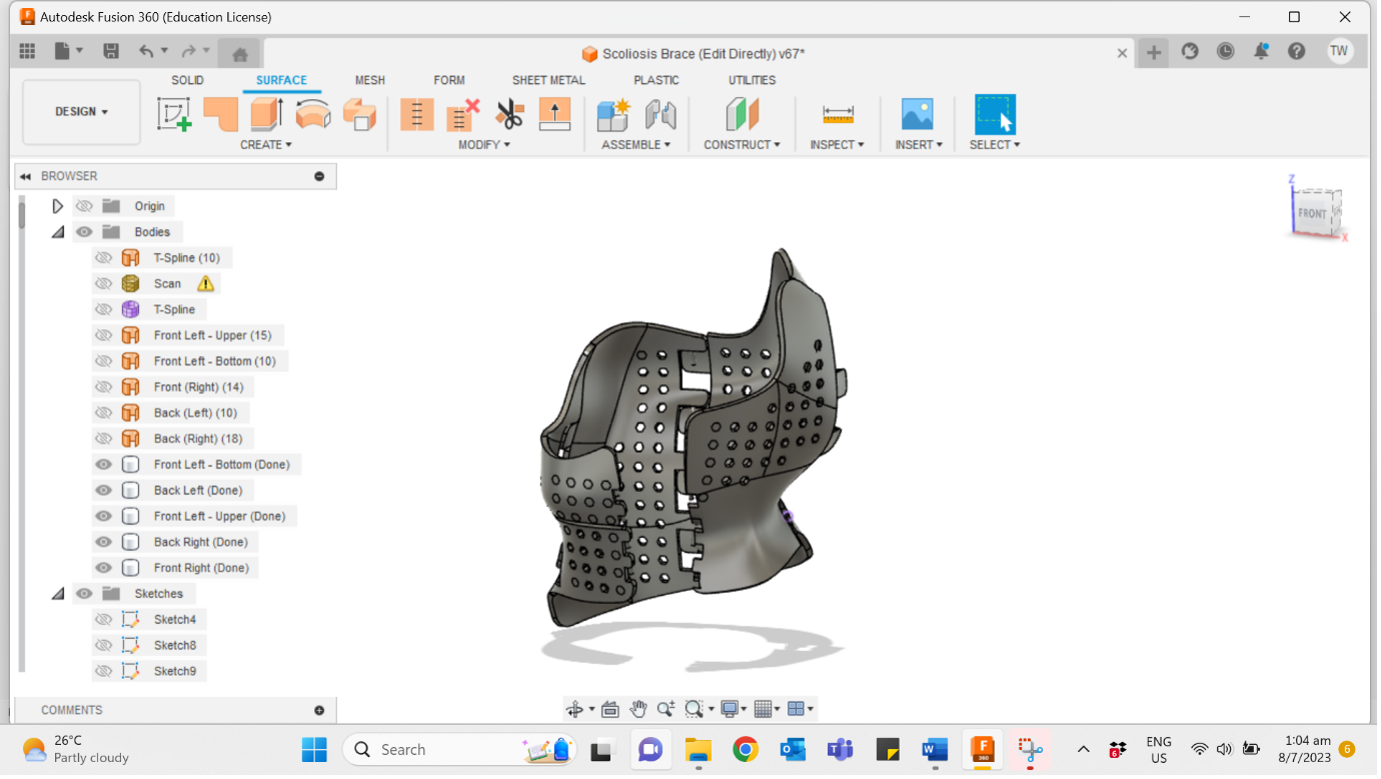Hide the Front Right (Done) body
This screenshot has height=779, width=1381.
tap(104, 567)
